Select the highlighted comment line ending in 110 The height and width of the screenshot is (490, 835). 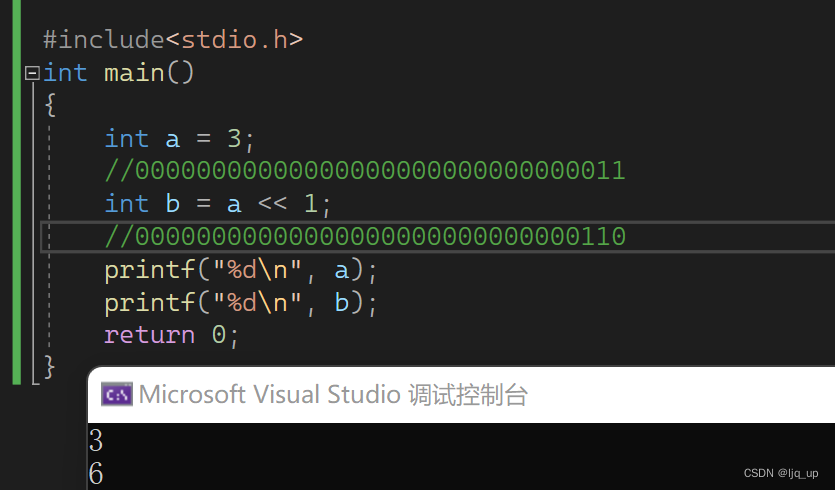coord(365,236)
